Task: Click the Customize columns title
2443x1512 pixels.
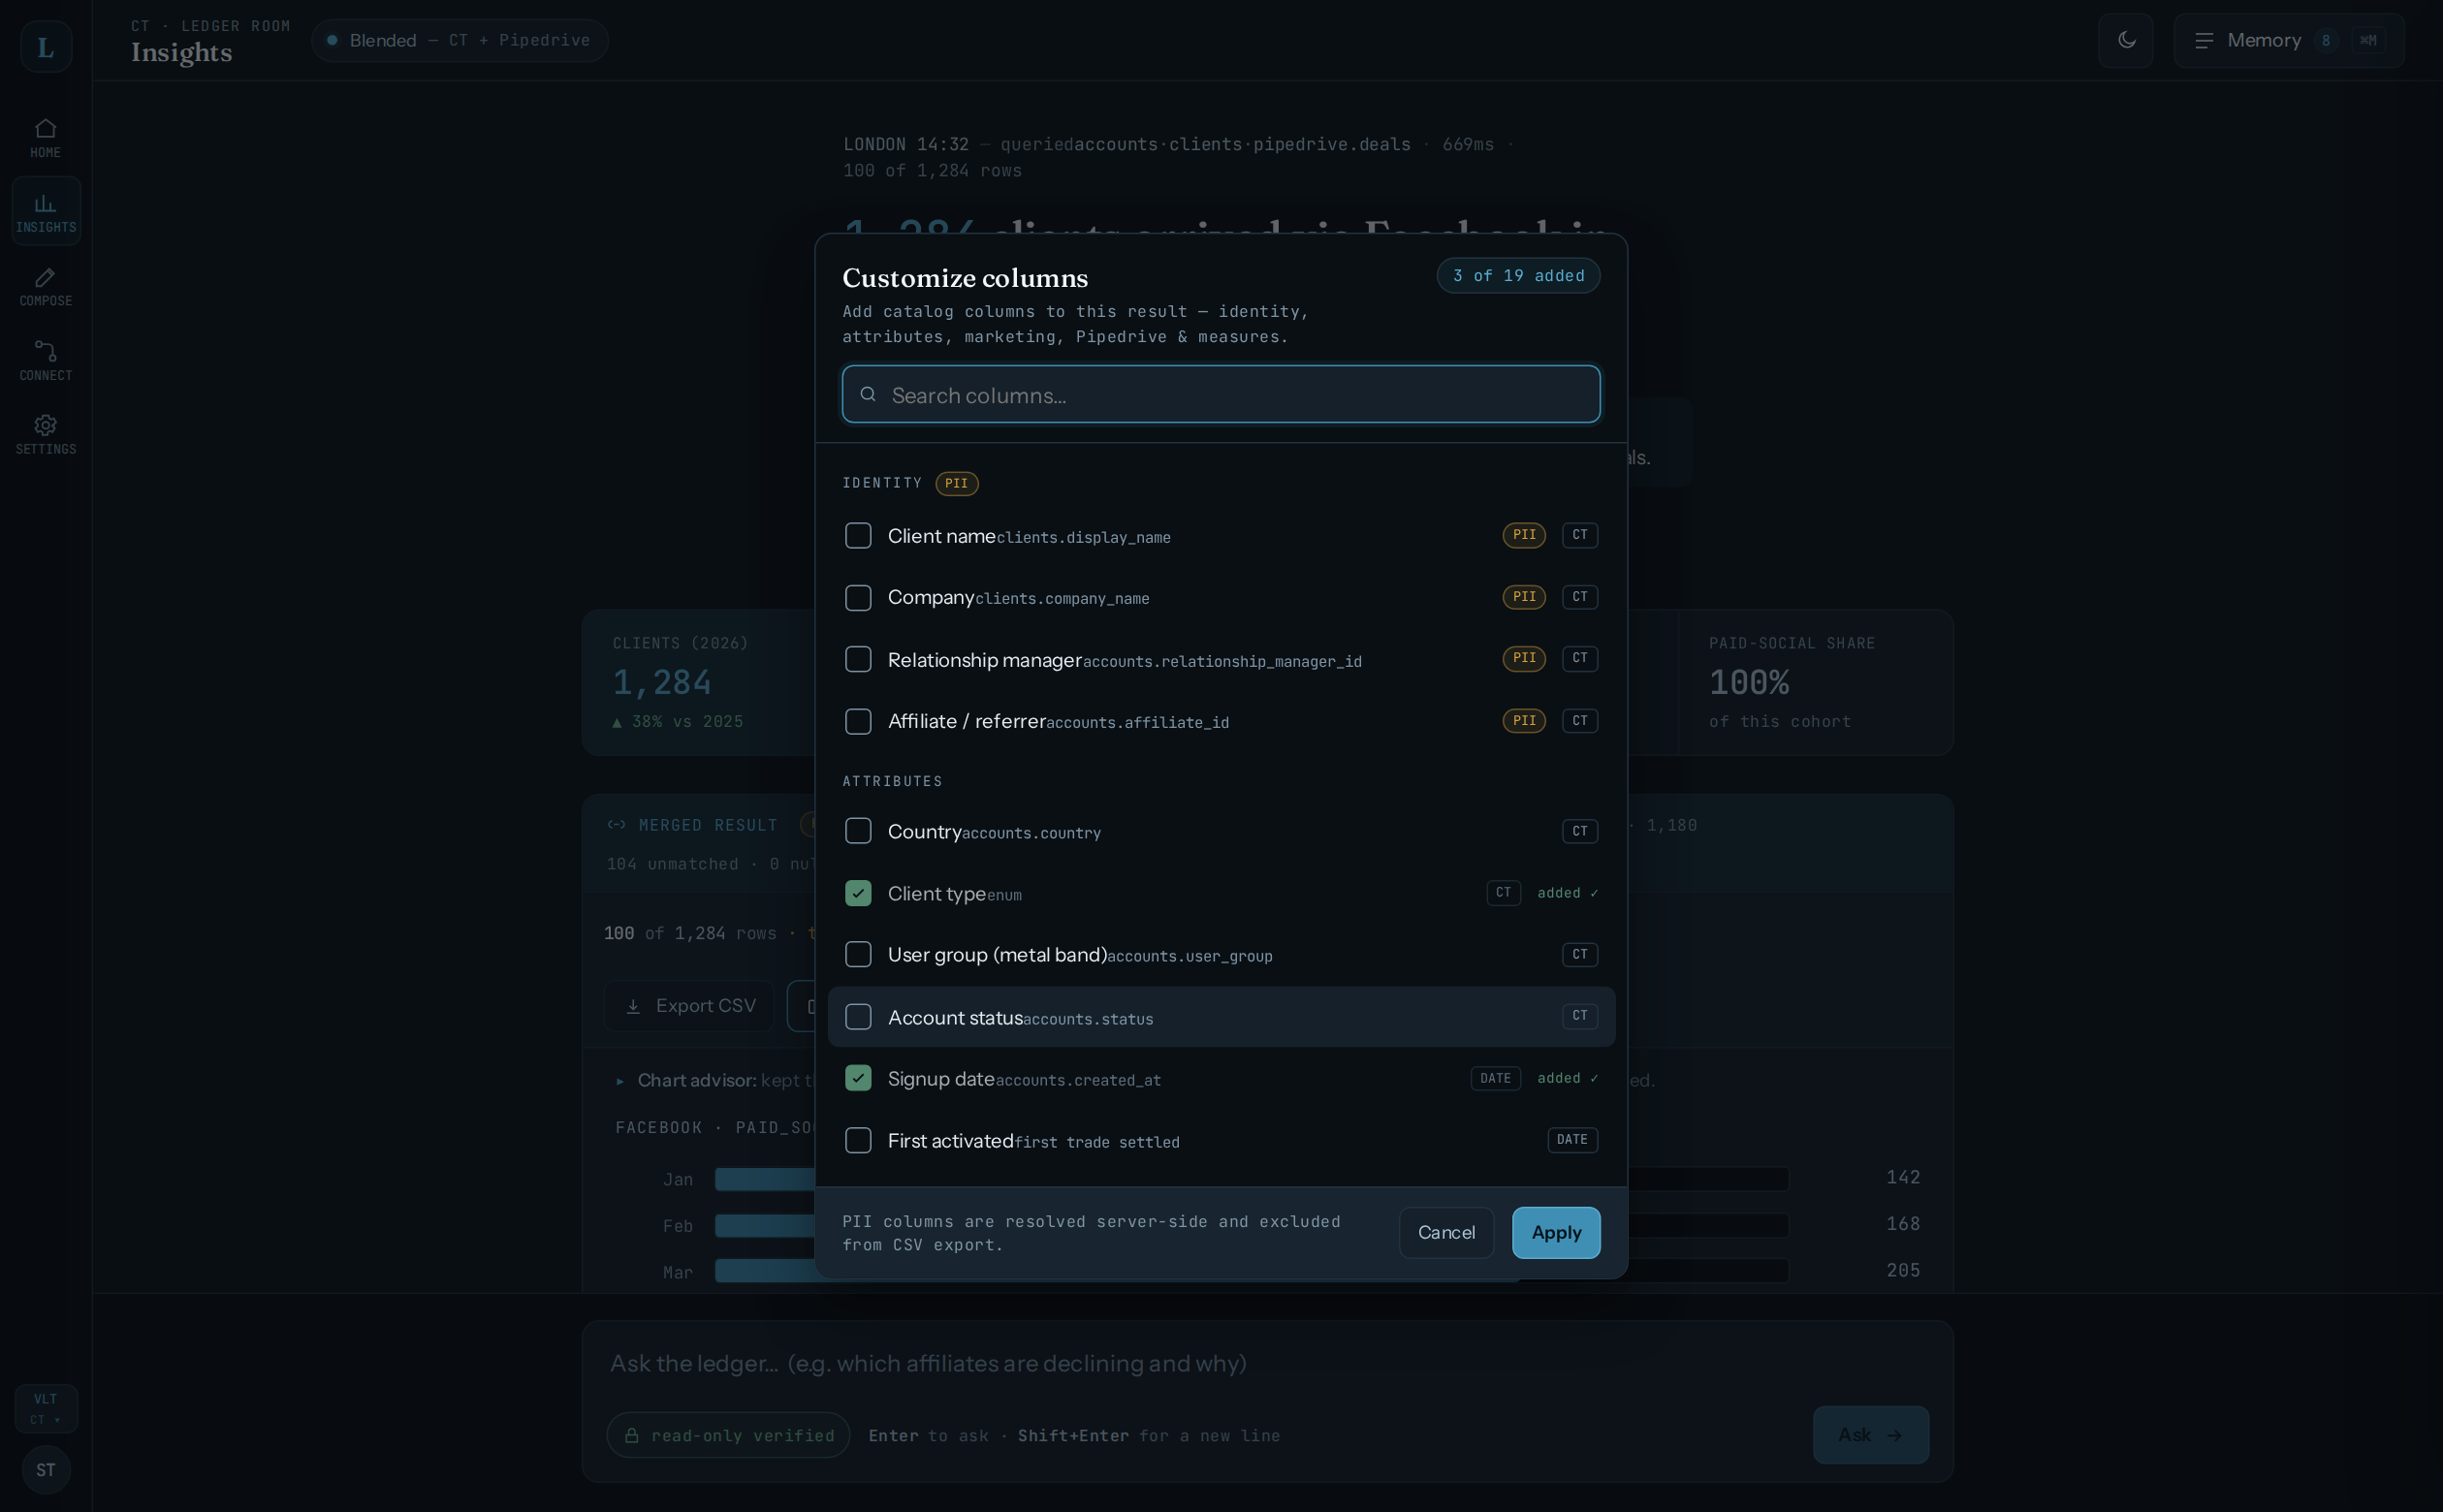Action: click(965, 278)
